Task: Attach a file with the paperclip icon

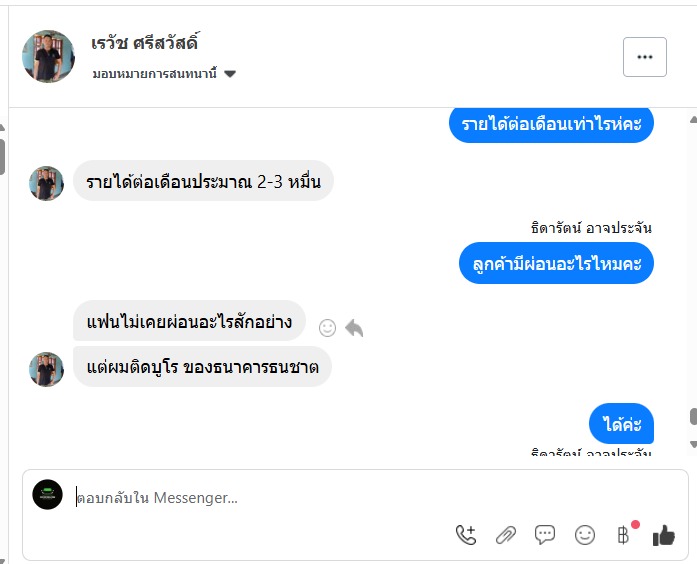Action: (506, 535)
